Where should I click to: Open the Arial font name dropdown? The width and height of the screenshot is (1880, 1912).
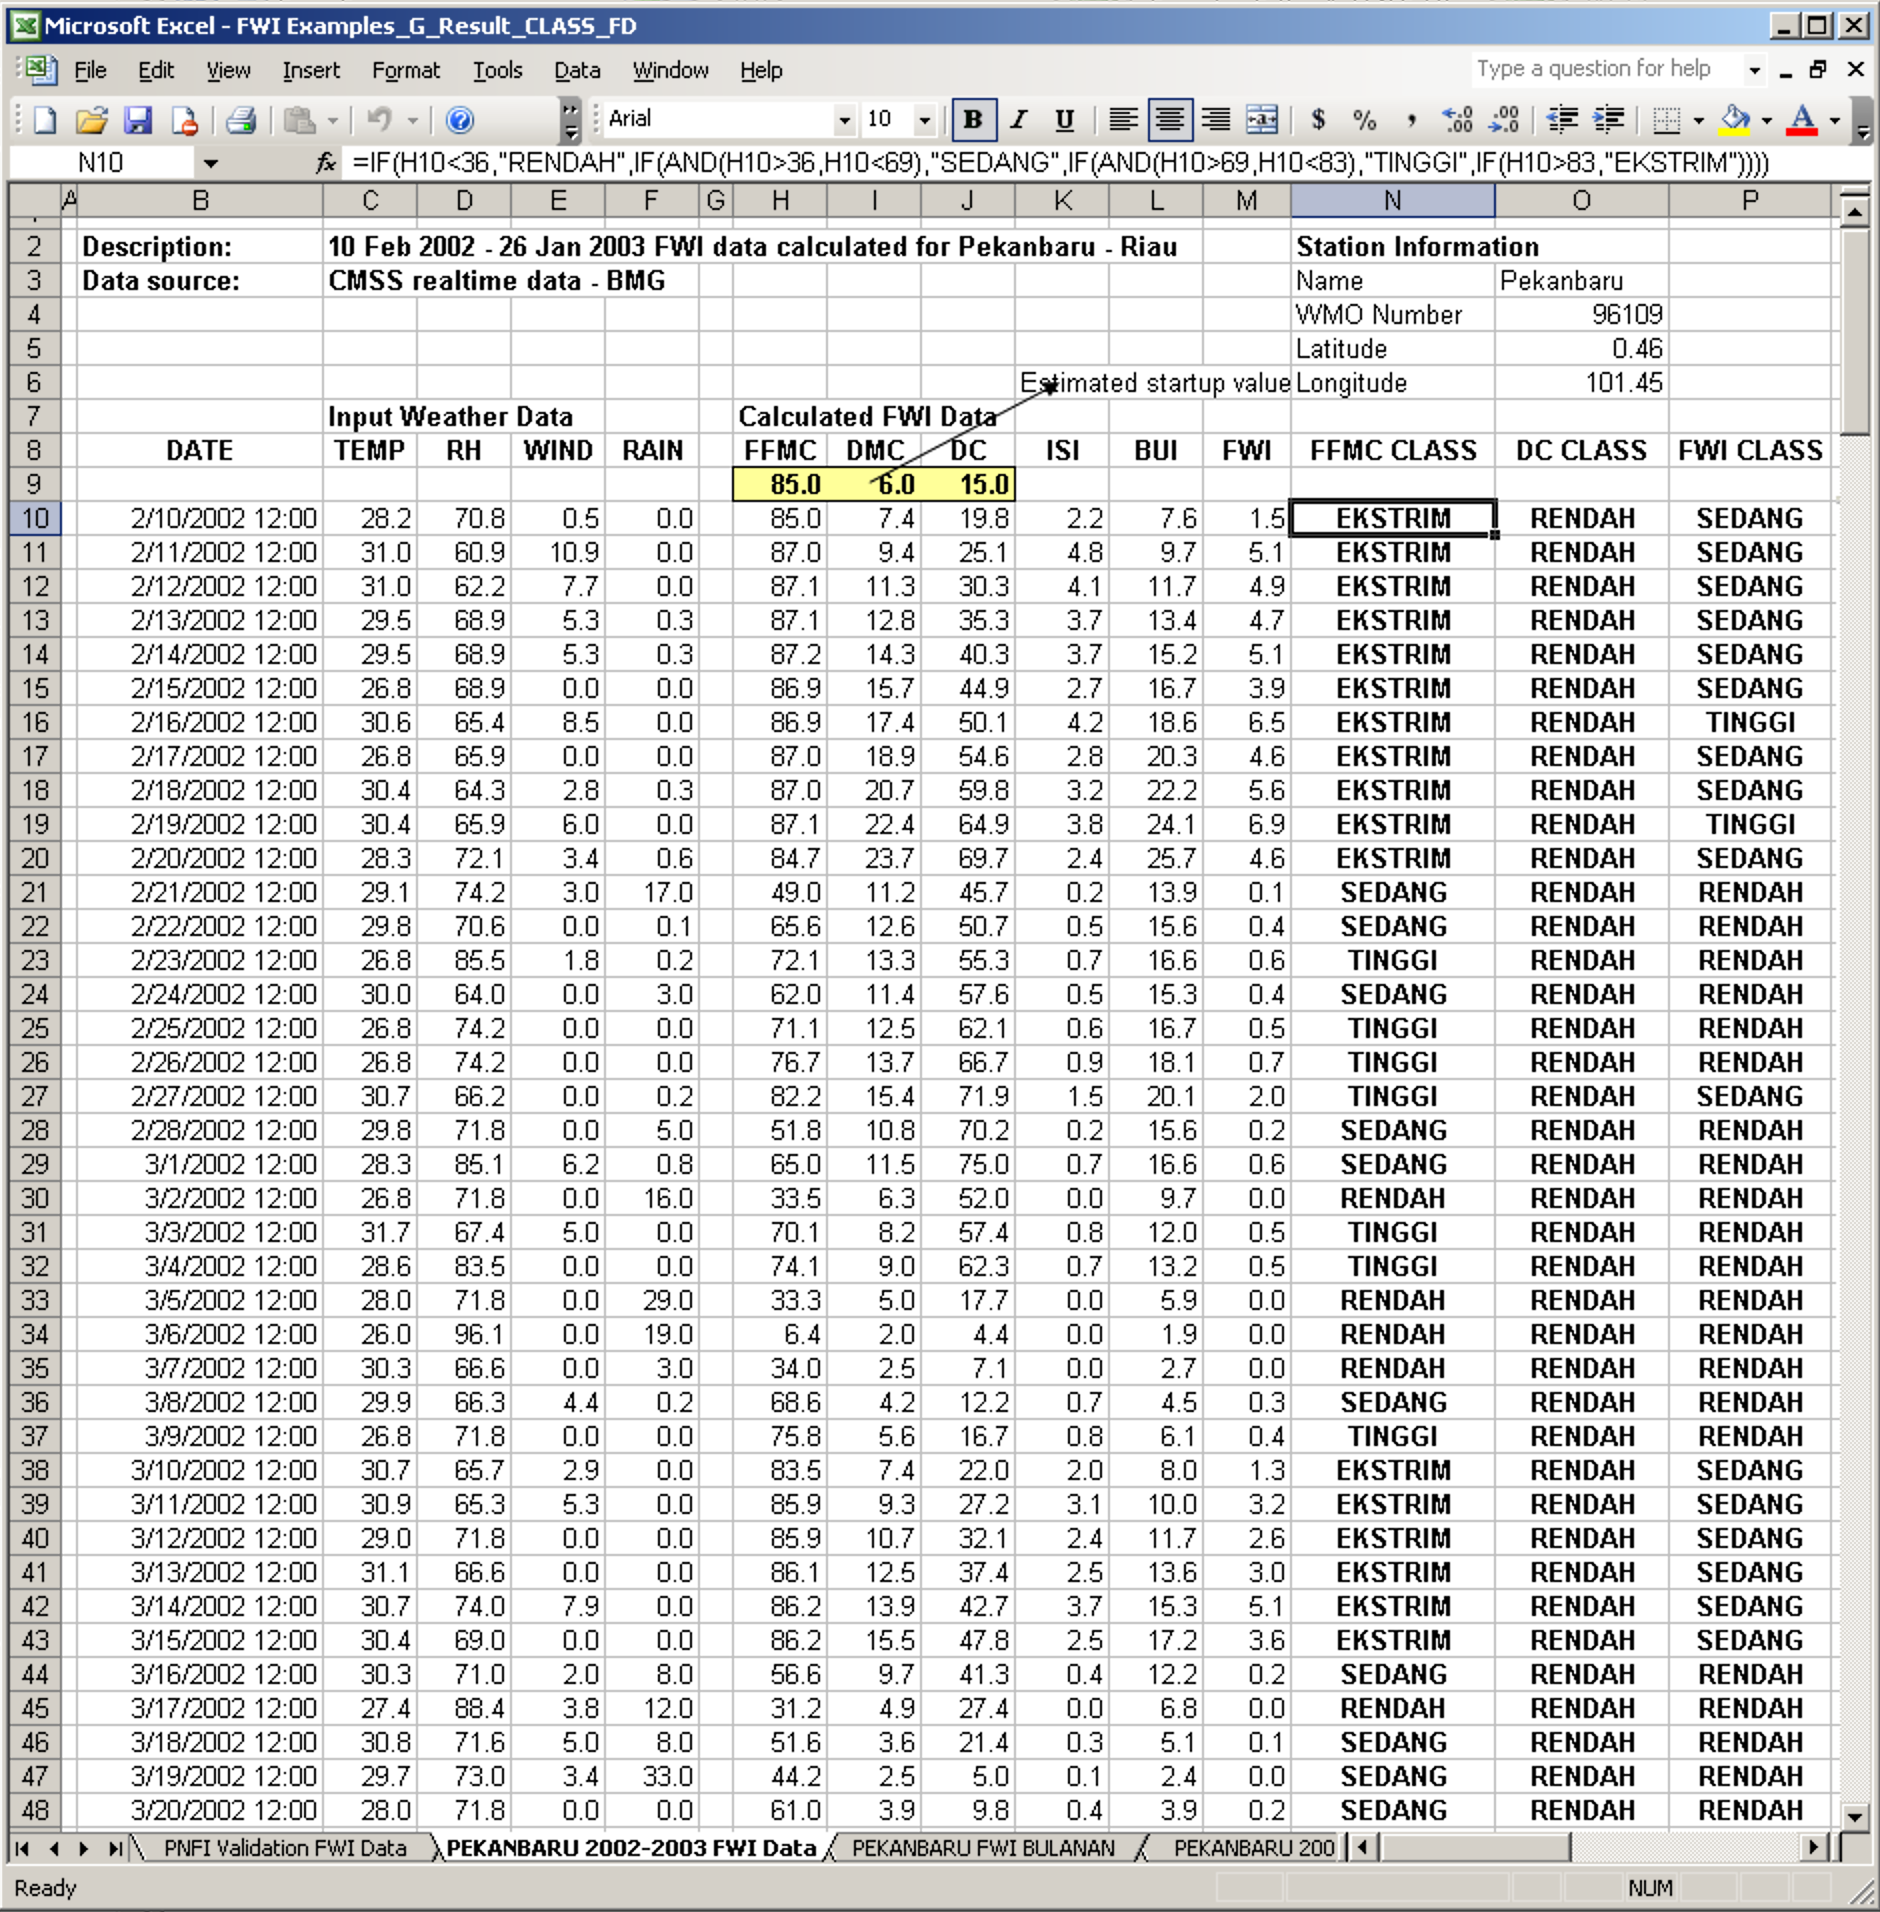[845, 120]
